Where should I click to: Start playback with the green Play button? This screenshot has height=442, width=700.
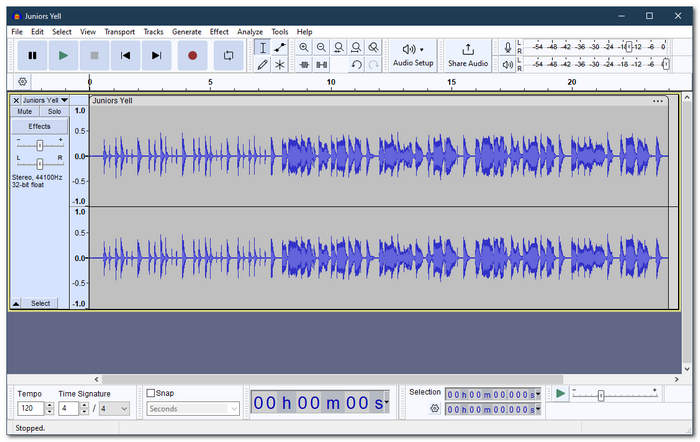[x=63, y=55]
